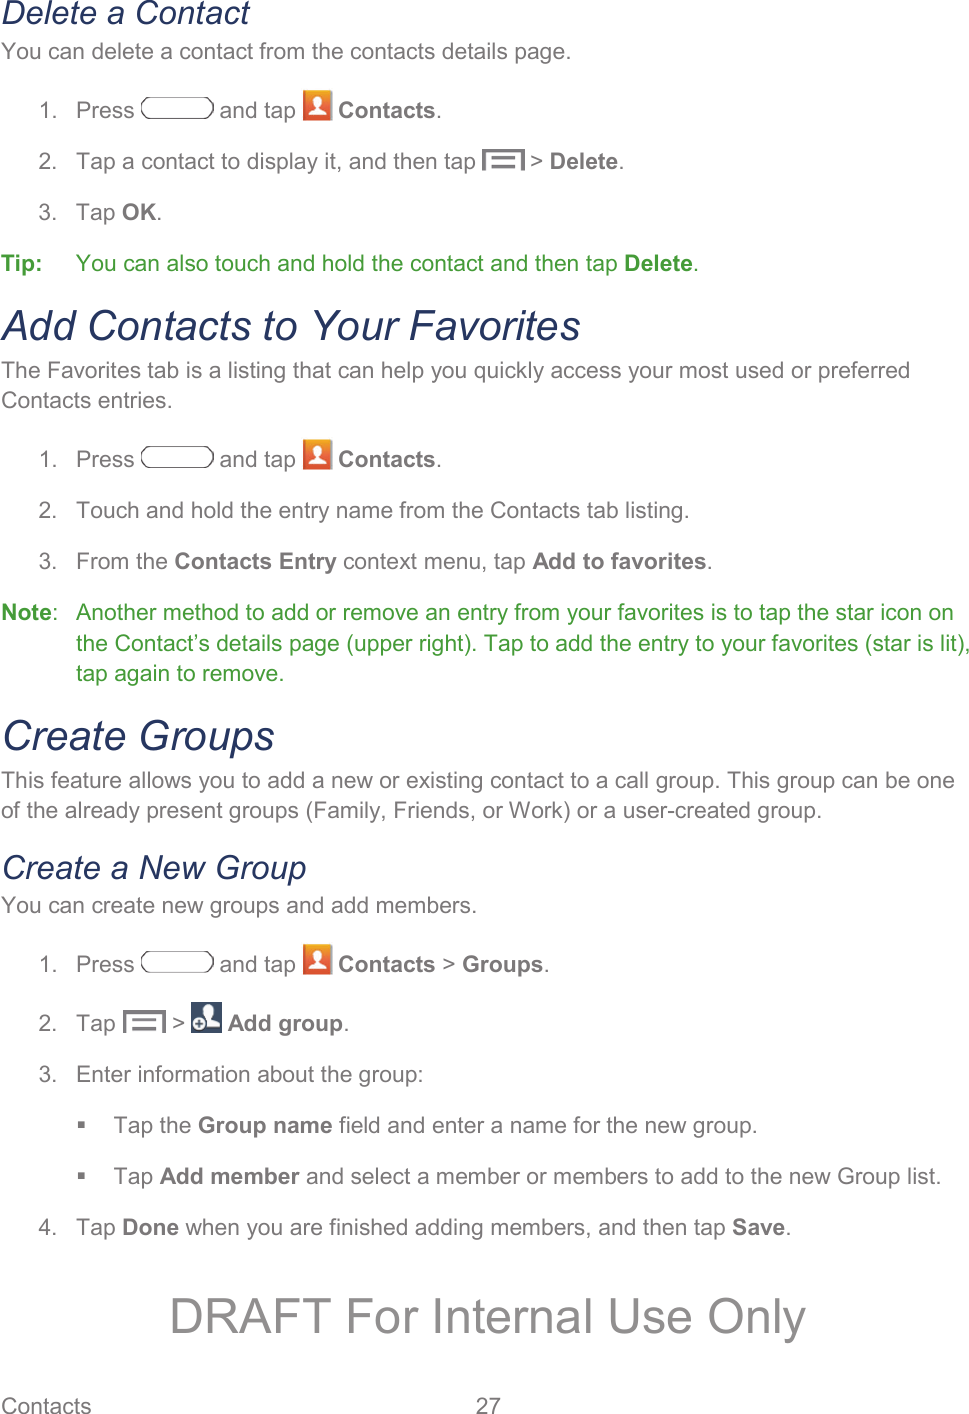Click the menu icon before the Delete step
The height and width of the screenshot is (1414, 969).
(503, 160)
